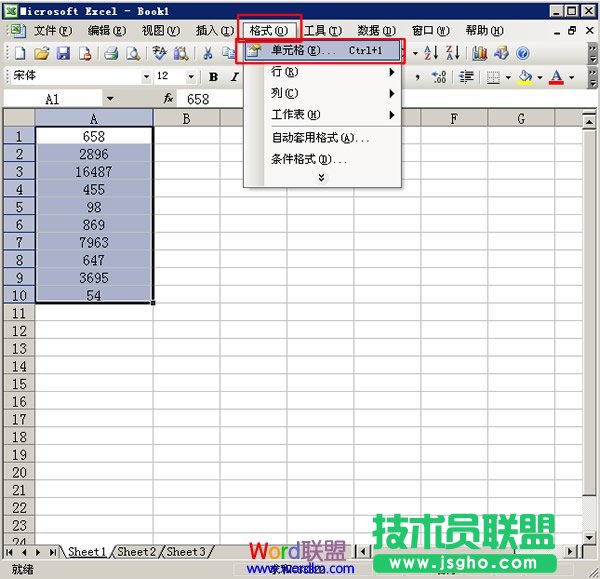600x579 pixels.
Task: Click the Sort Descending icon
Action: [453, 53]
